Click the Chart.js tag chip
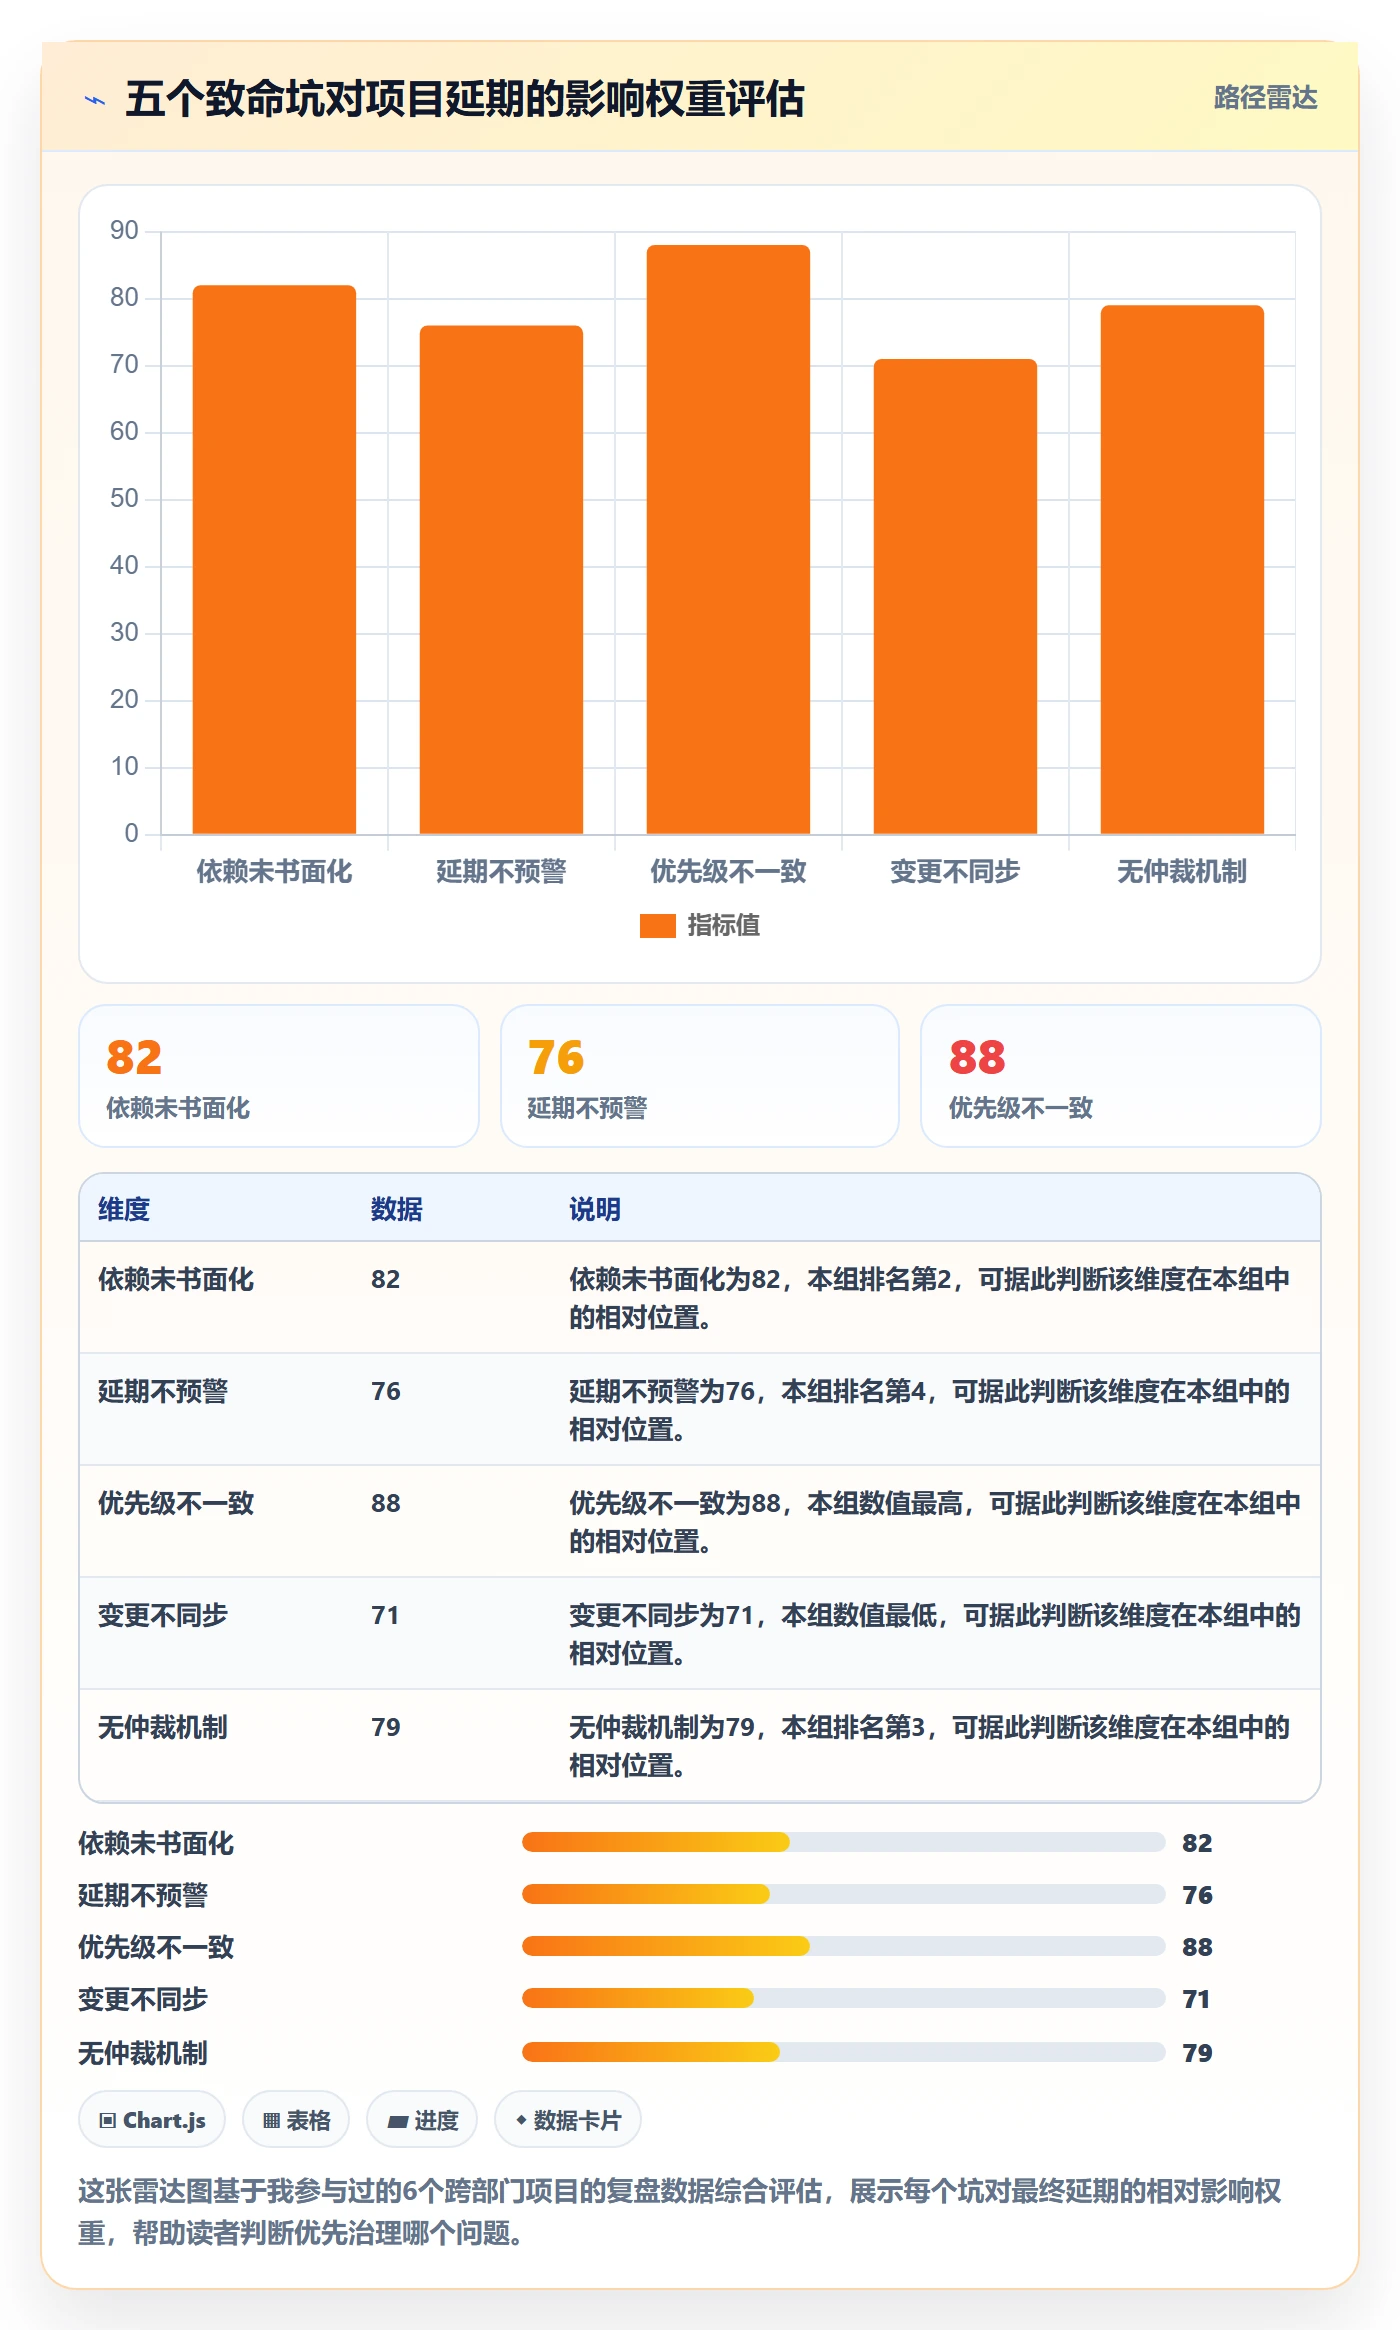Screen dimensions: 1400x2330 pos(152,2119)
